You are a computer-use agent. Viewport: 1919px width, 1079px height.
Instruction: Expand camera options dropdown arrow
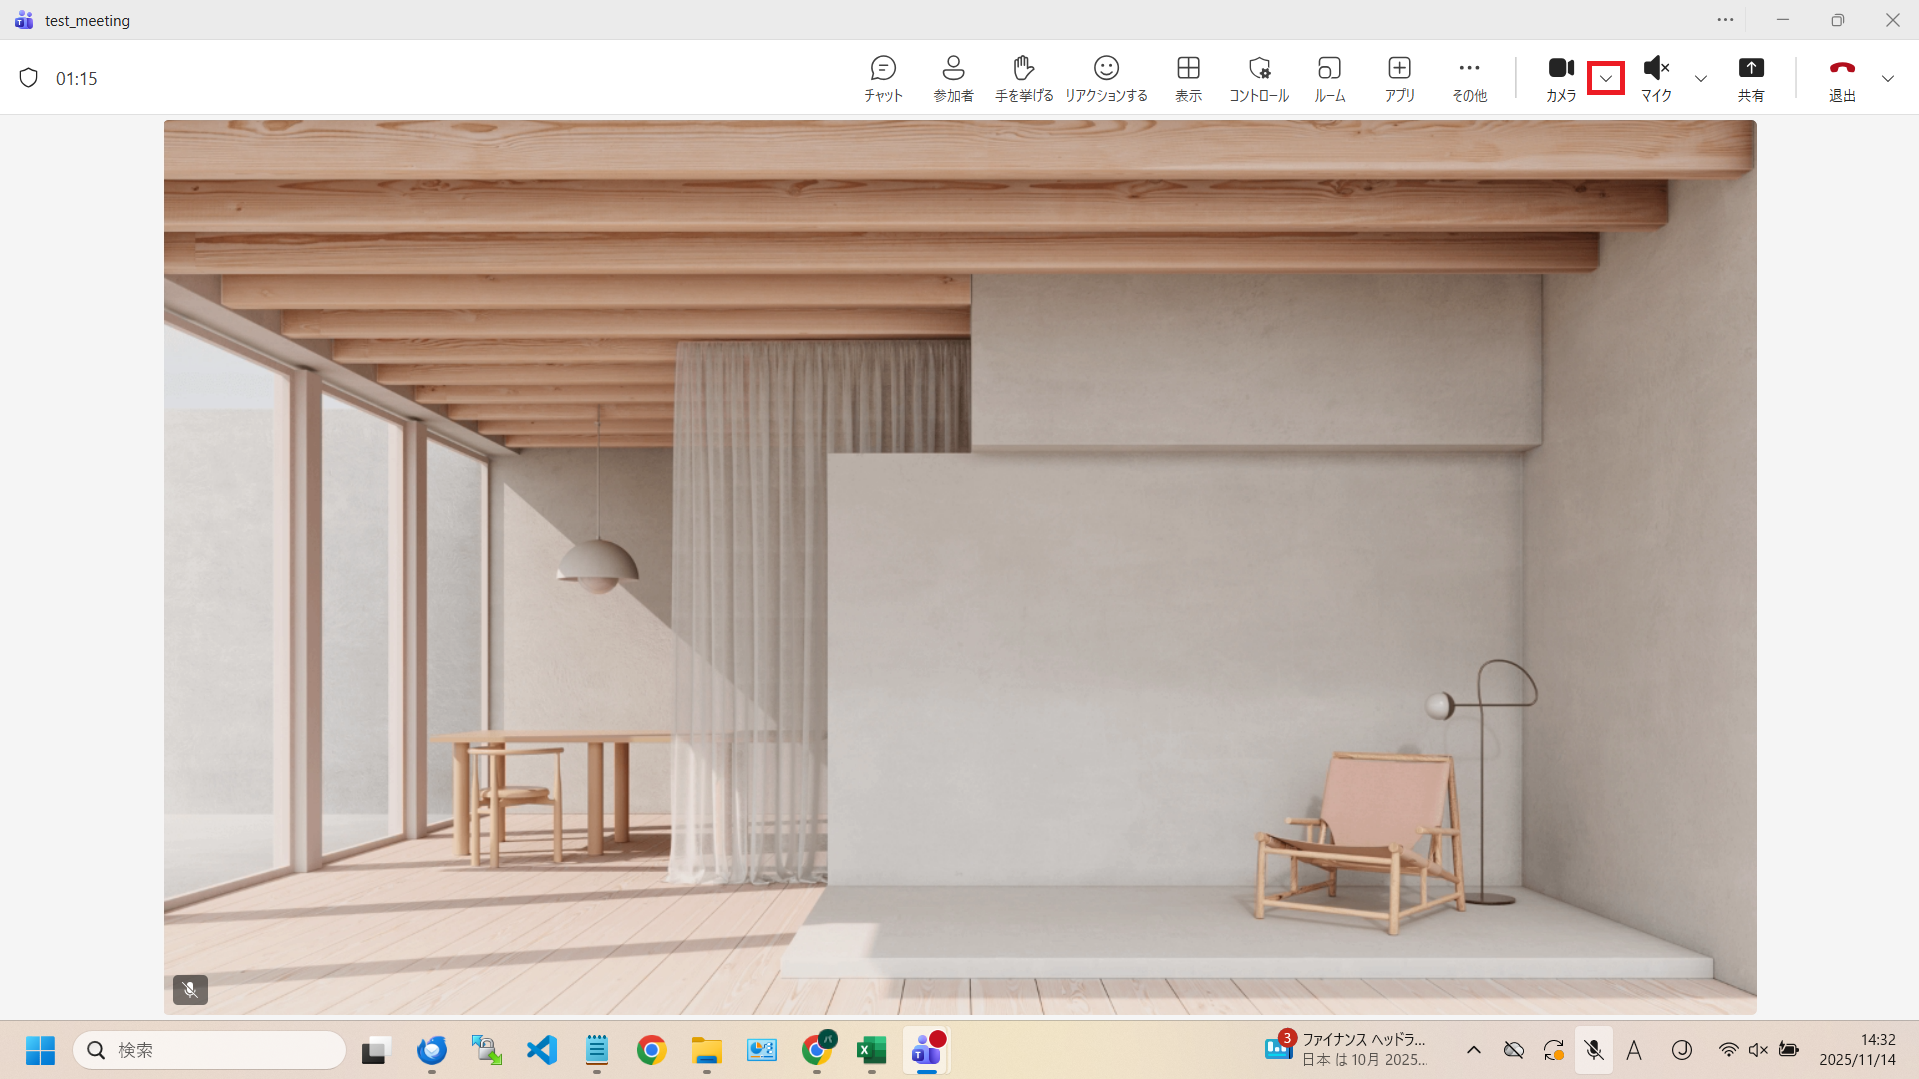point(1606,78)
